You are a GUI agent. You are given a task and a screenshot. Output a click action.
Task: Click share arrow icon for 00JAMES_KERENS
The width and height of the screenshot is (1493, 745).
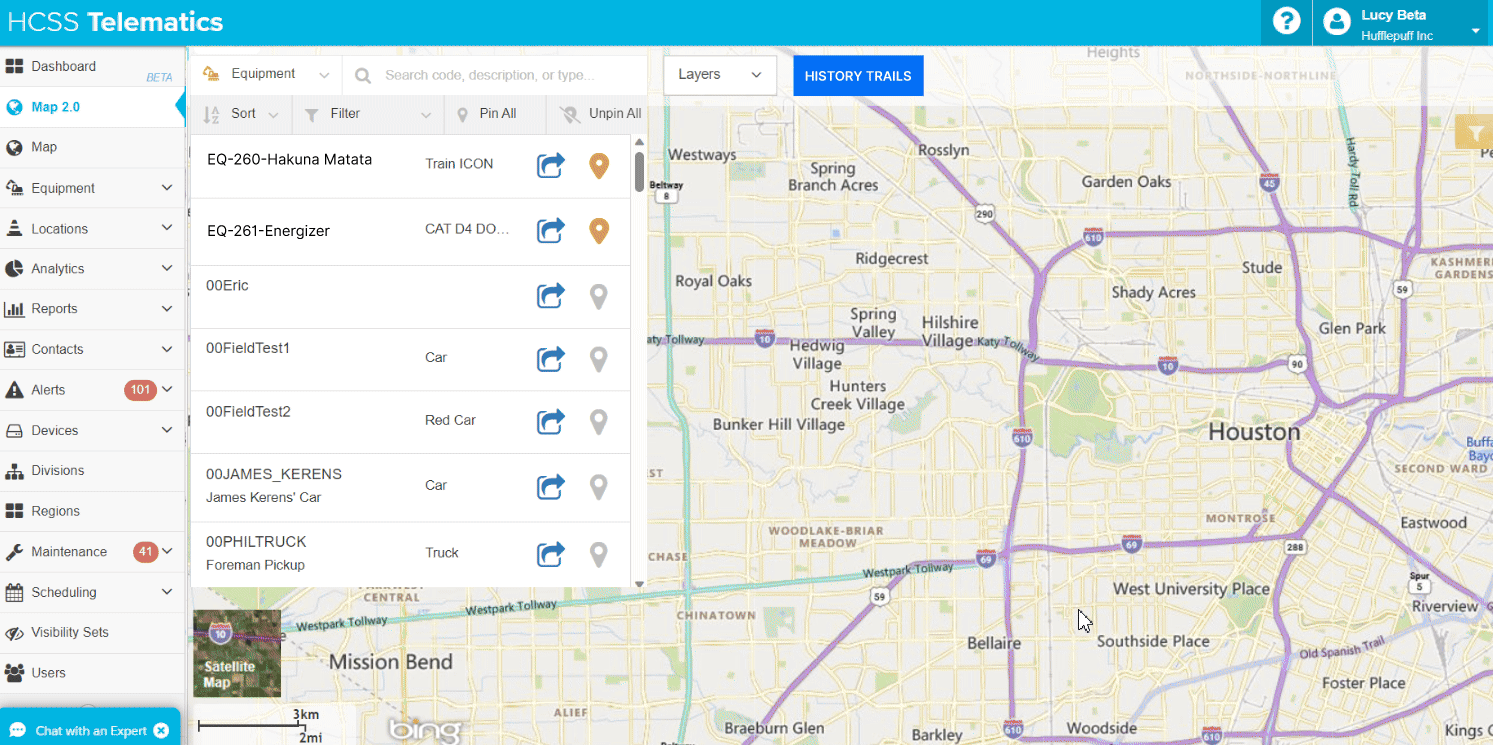point(551,486)
